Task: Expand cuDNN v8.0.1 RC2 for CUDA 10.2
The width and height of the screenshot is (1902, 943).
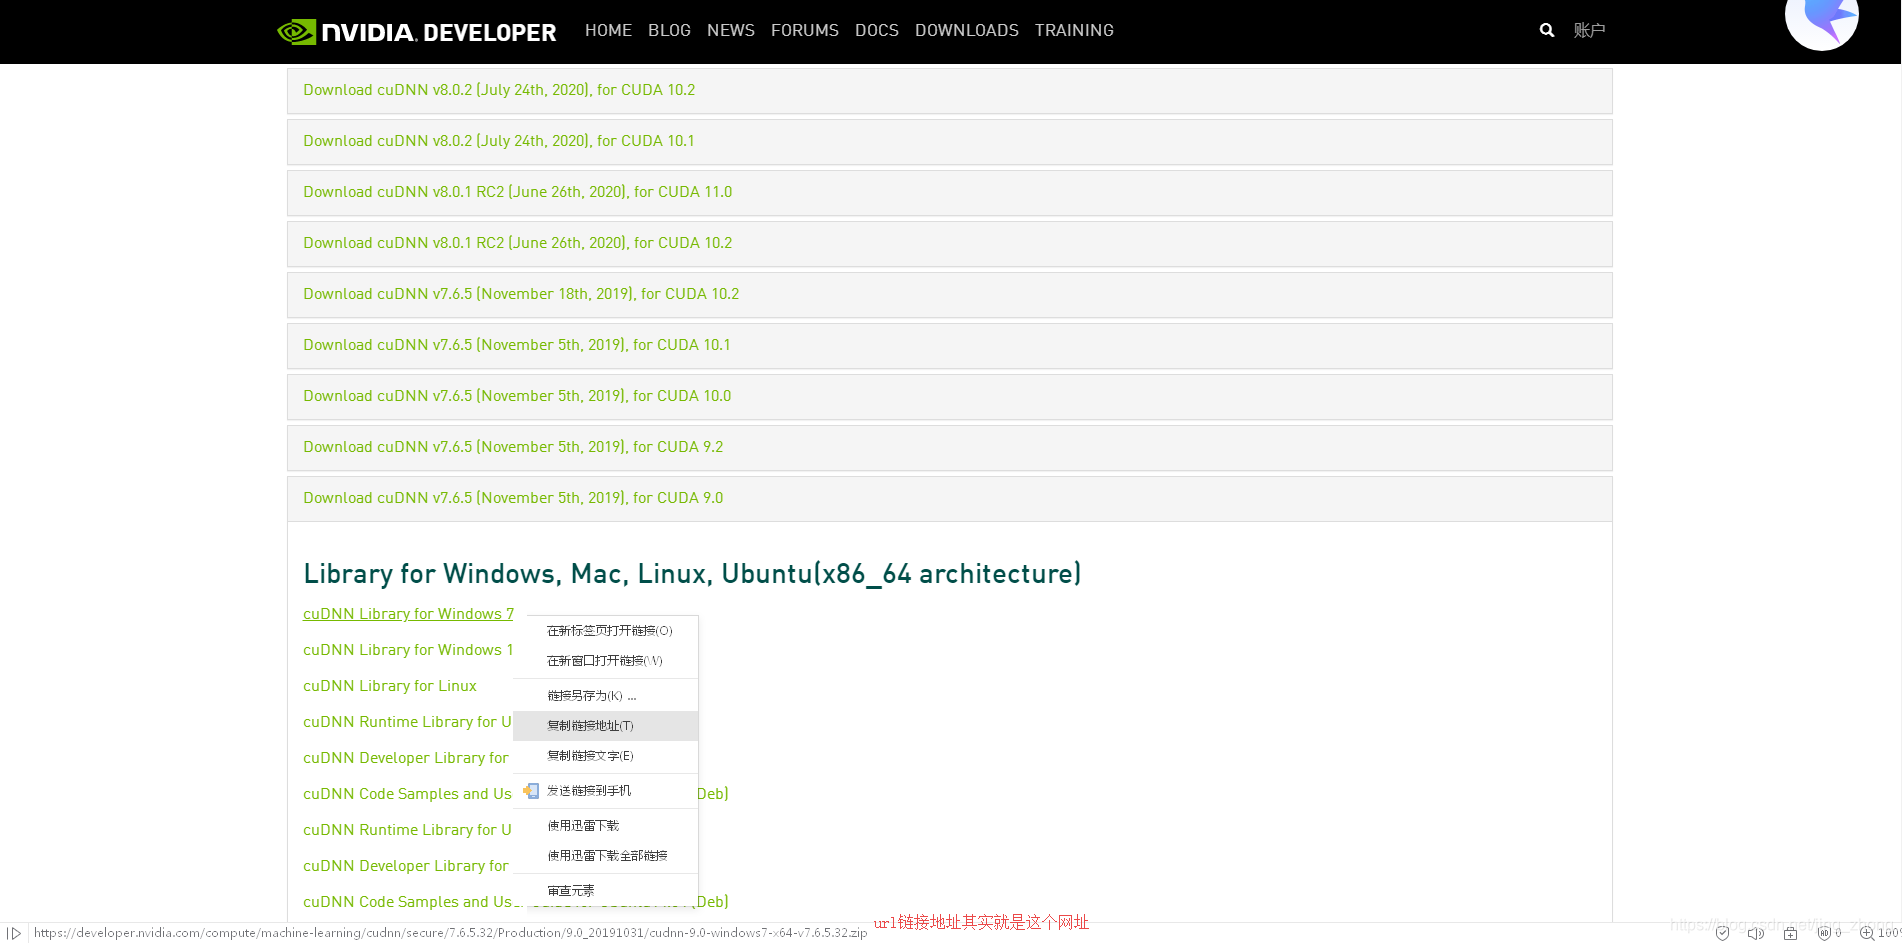Action: click(x=949, y=244)
